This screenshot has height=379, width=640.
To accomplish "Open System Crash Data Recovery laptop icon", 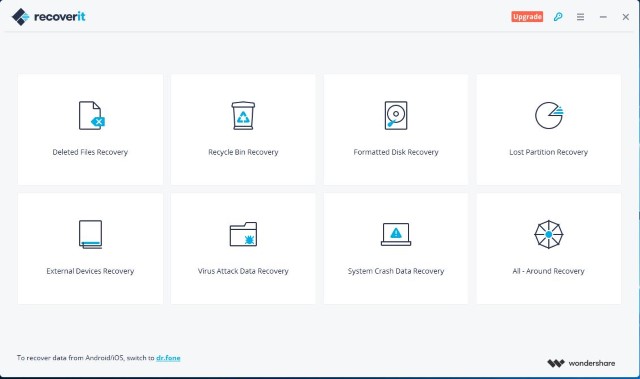I will pyautogui.click(x=396, y=234).
